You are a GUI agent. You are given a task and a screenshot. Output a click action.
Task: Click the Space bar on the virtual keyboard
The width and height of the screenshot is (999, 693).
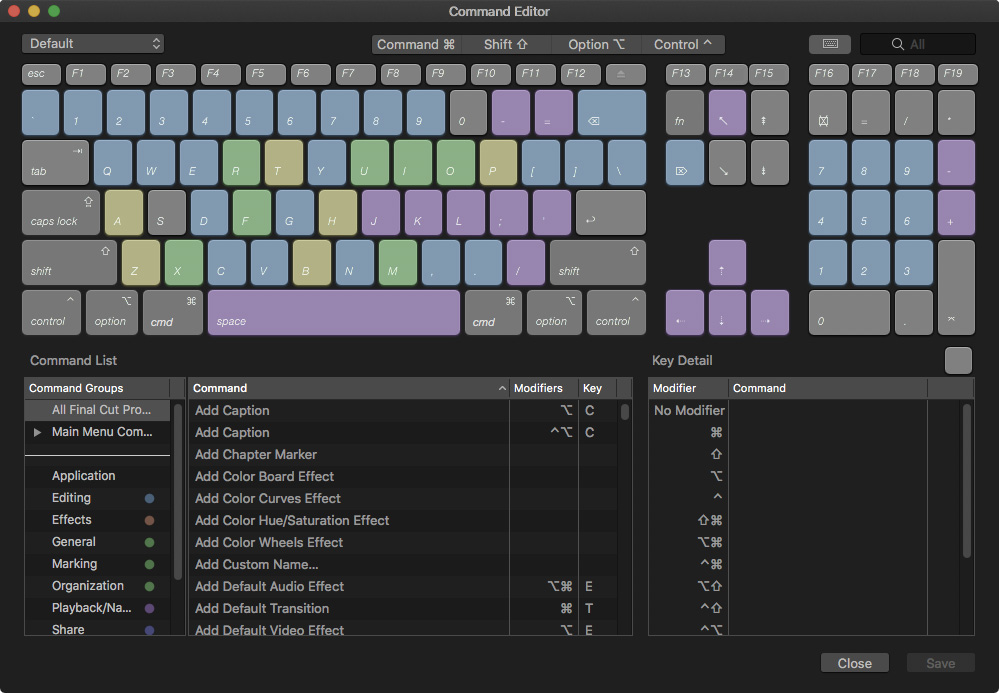[x=334, y=312]
